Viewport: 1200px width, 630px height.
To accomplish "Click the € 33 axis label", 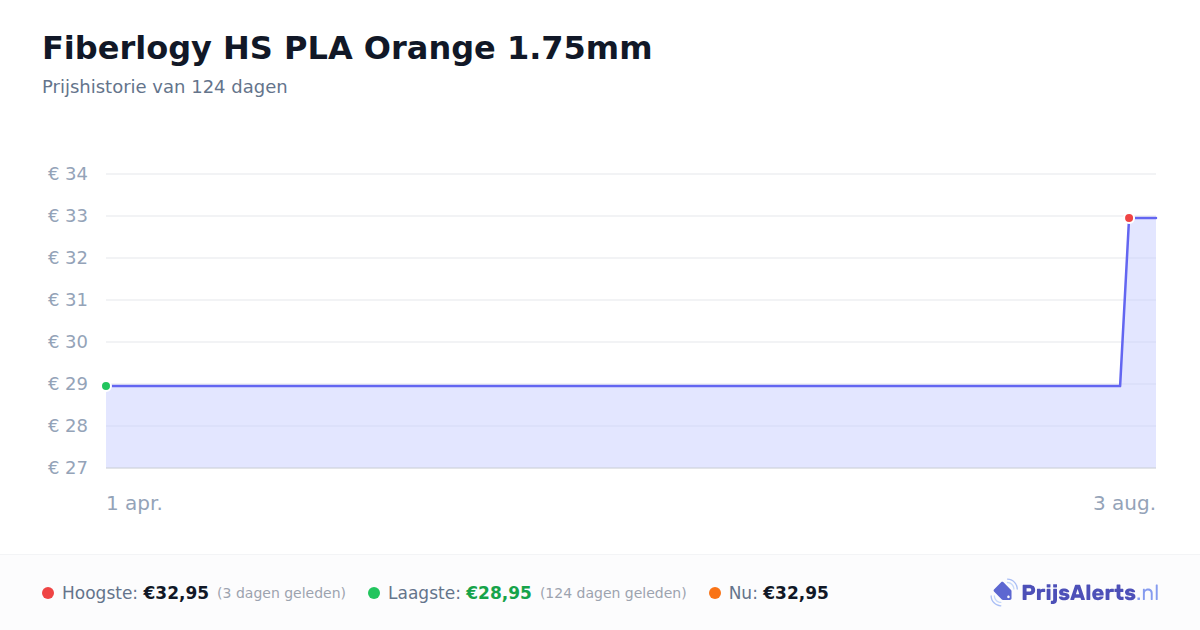I will (x=68, y=216).
